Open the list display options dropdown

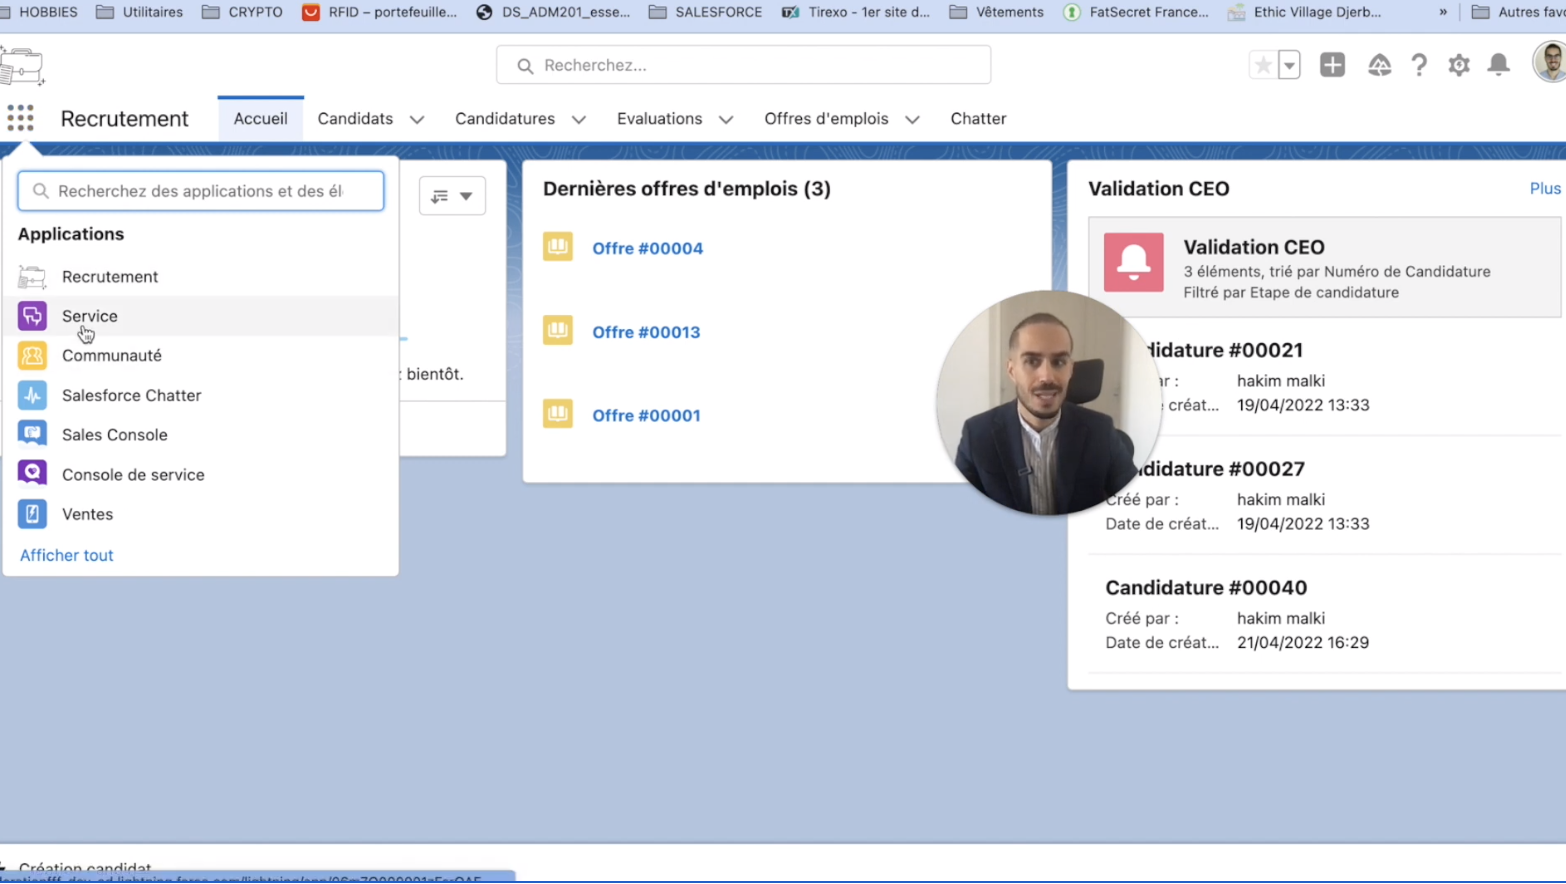pos(452,196)
